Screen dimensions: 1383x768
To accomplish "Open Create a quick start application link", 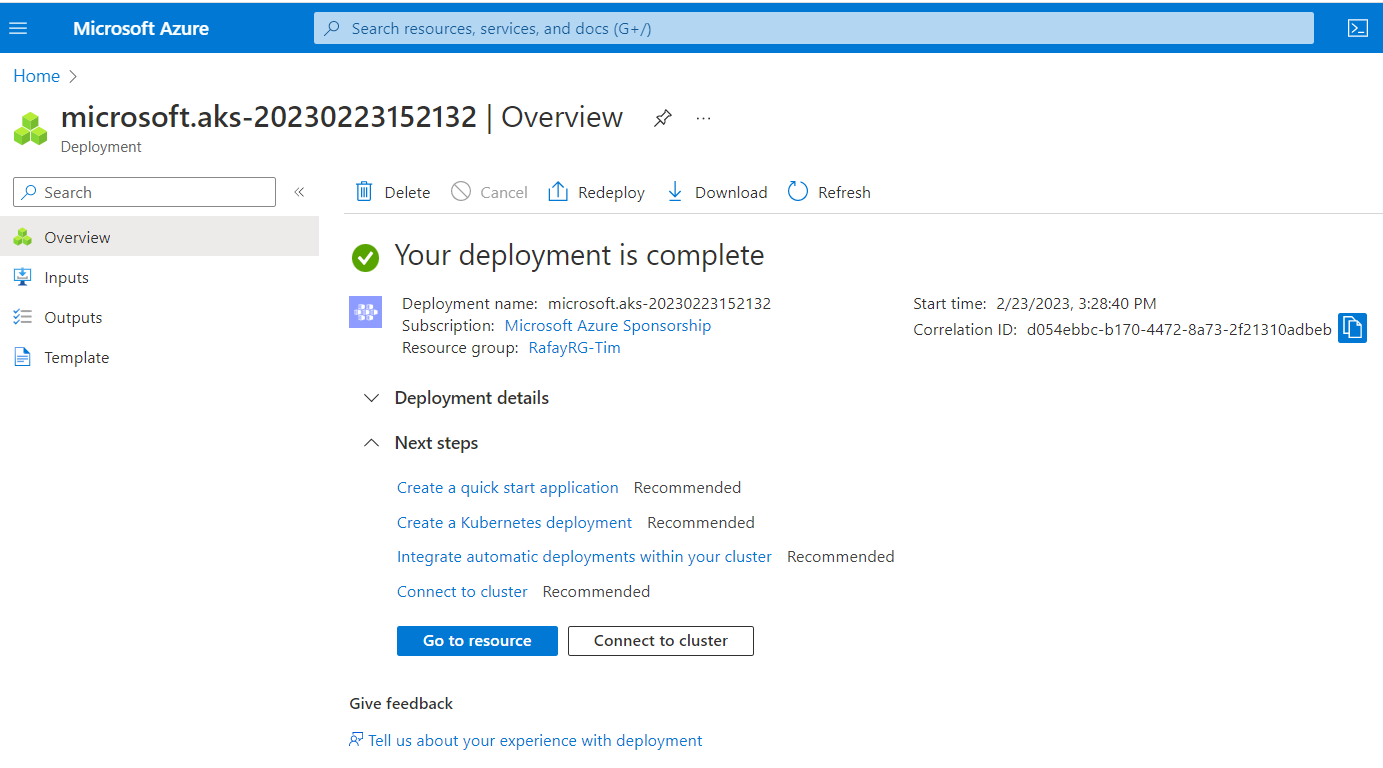I will point(508,488).
